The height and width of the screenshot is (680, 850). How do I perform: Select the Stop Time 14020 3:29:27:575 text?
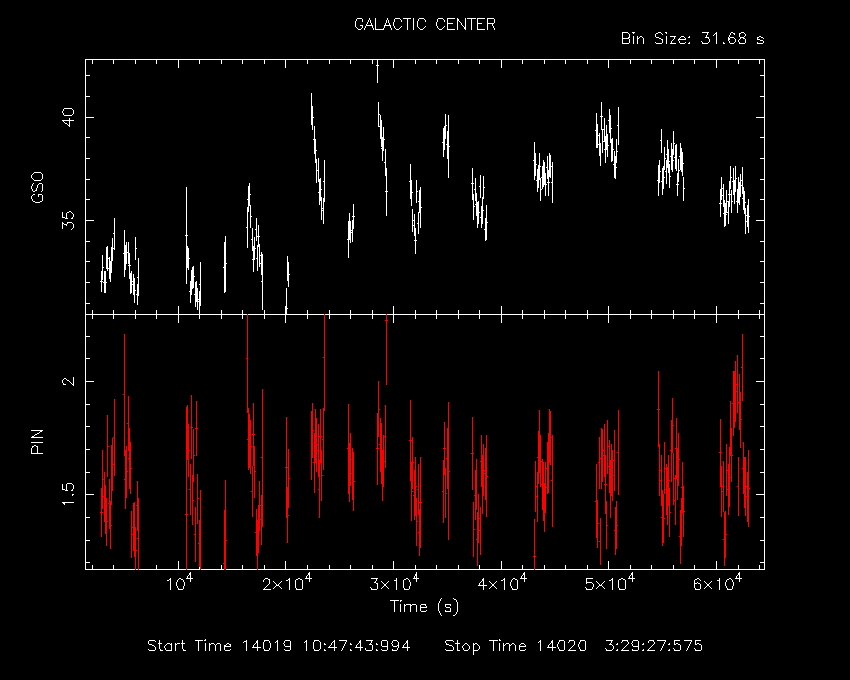click(574, 646)
